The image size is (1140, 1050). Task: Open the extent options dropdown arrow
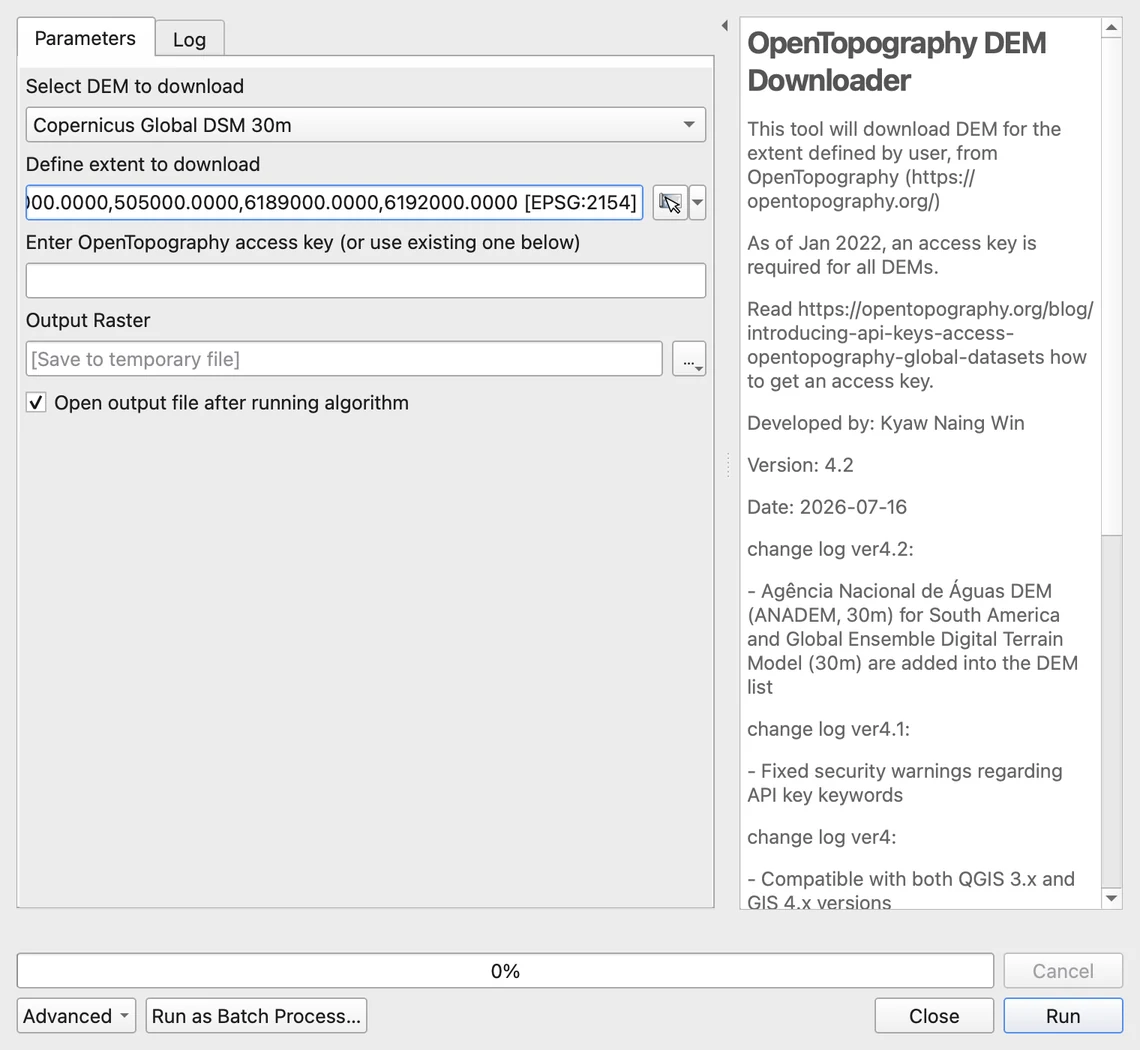(x=697, y=202)
